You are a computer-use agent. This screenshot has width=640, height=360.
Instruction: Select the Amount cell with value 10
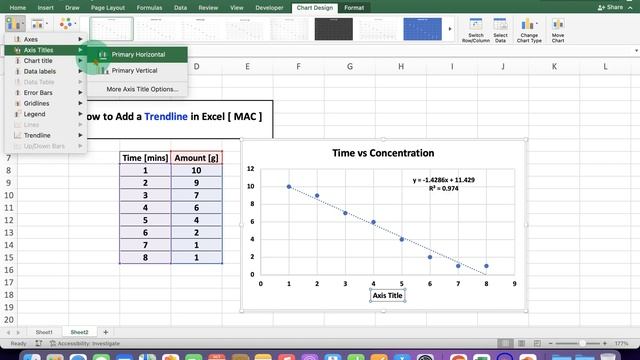196,170
